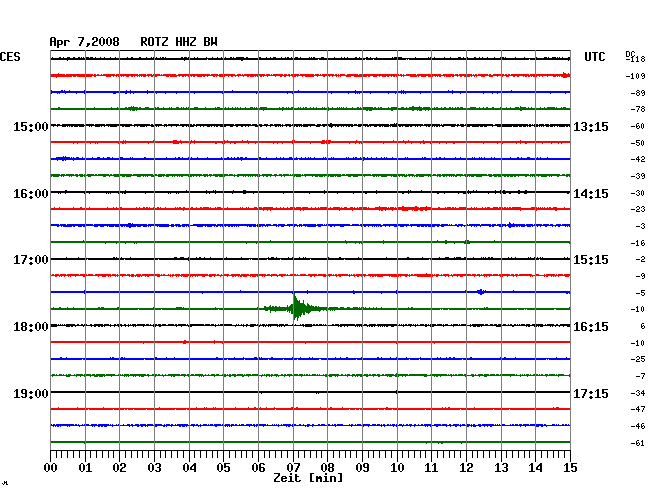Select the -2 DC offset value
This screenshot has width=650, height=494.
(x=640, y=259)
